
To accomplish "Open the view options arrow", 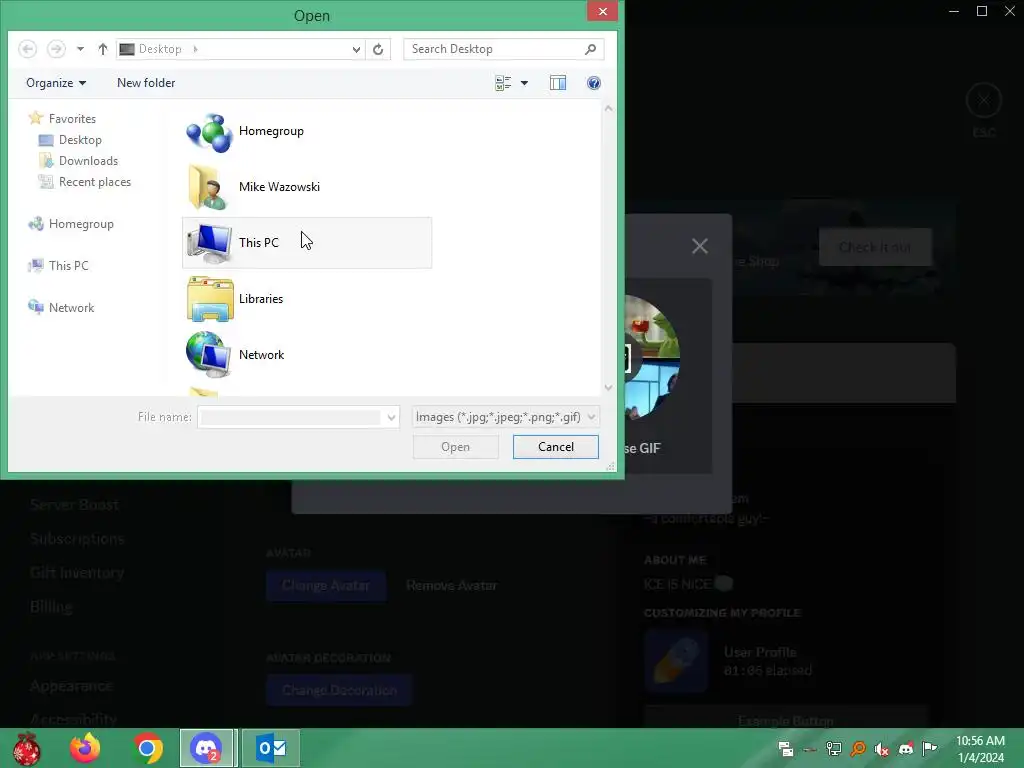I will pyautogui.click(x=524, y=83).
